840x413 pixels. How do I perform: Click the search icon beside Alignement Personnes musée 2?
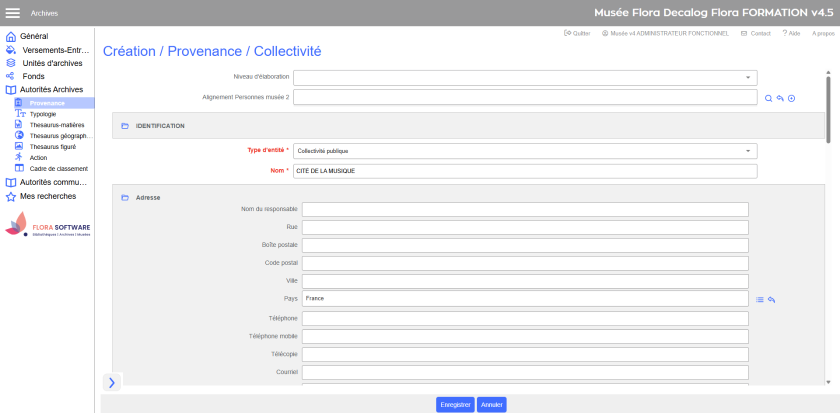(x=768, y=98)
